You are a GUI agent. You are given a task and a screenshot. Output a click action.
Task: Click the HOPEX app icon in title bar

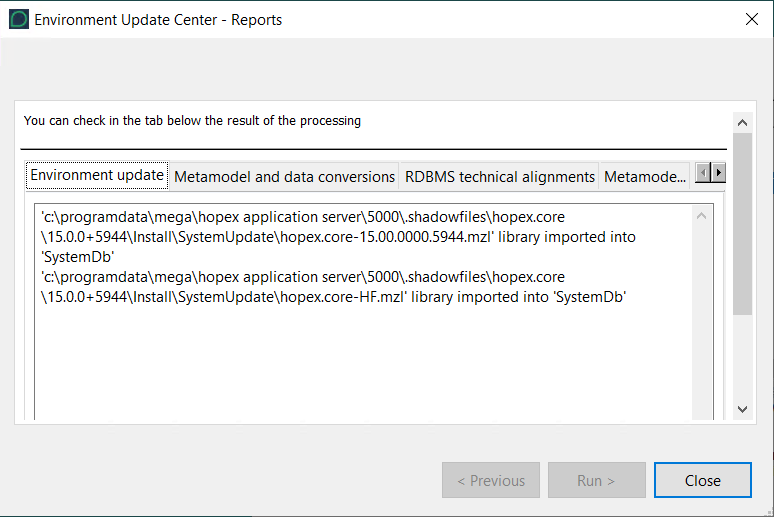19,19
